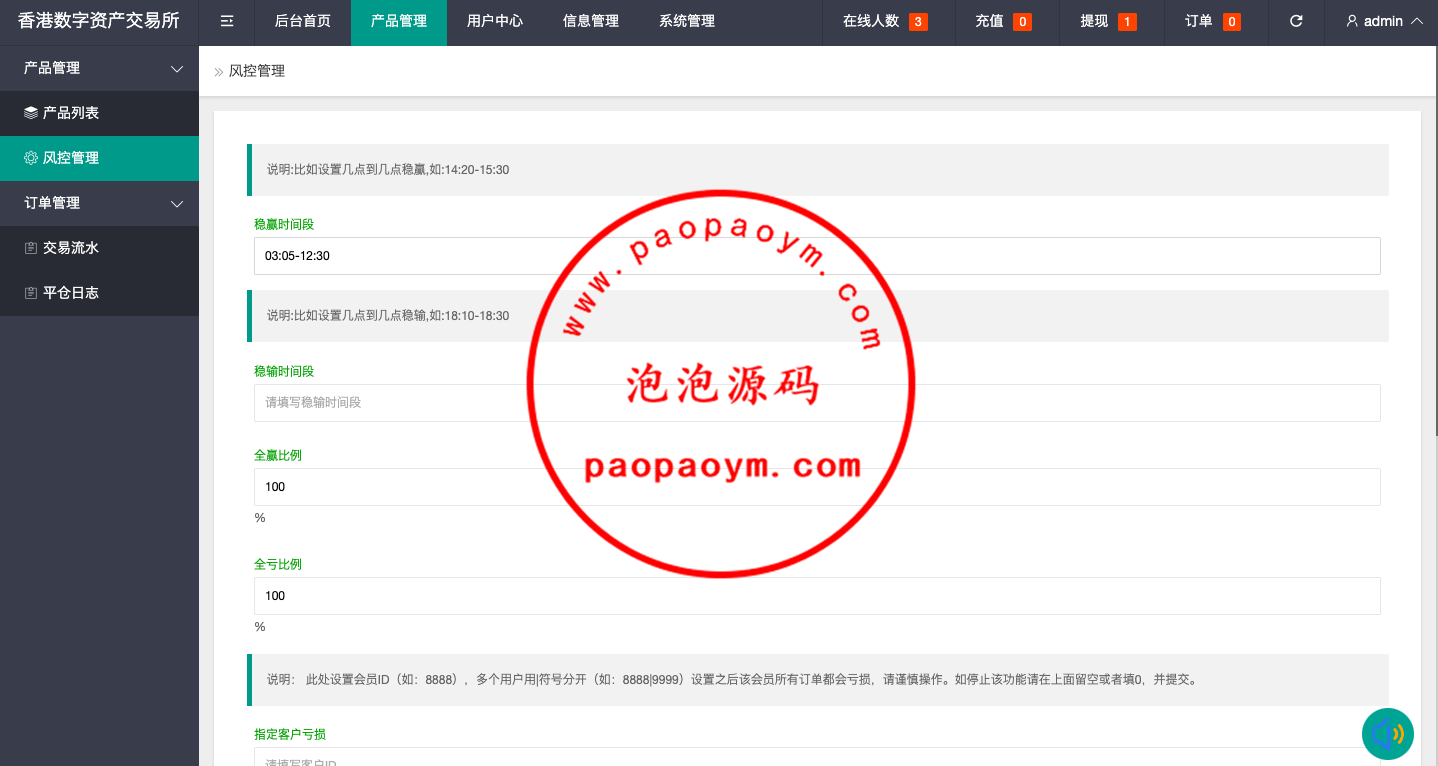The width and height of the screenshot is (1438, 766).
Task: Click the 稳输时间段 input field
Action: click(817, 403)
